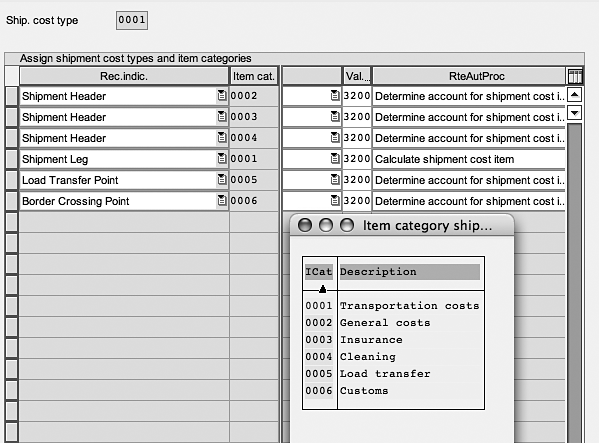Open value help icon beside Val. on Shipment Leg row
The image size is (599, 443).
click(x=335, y=158)
